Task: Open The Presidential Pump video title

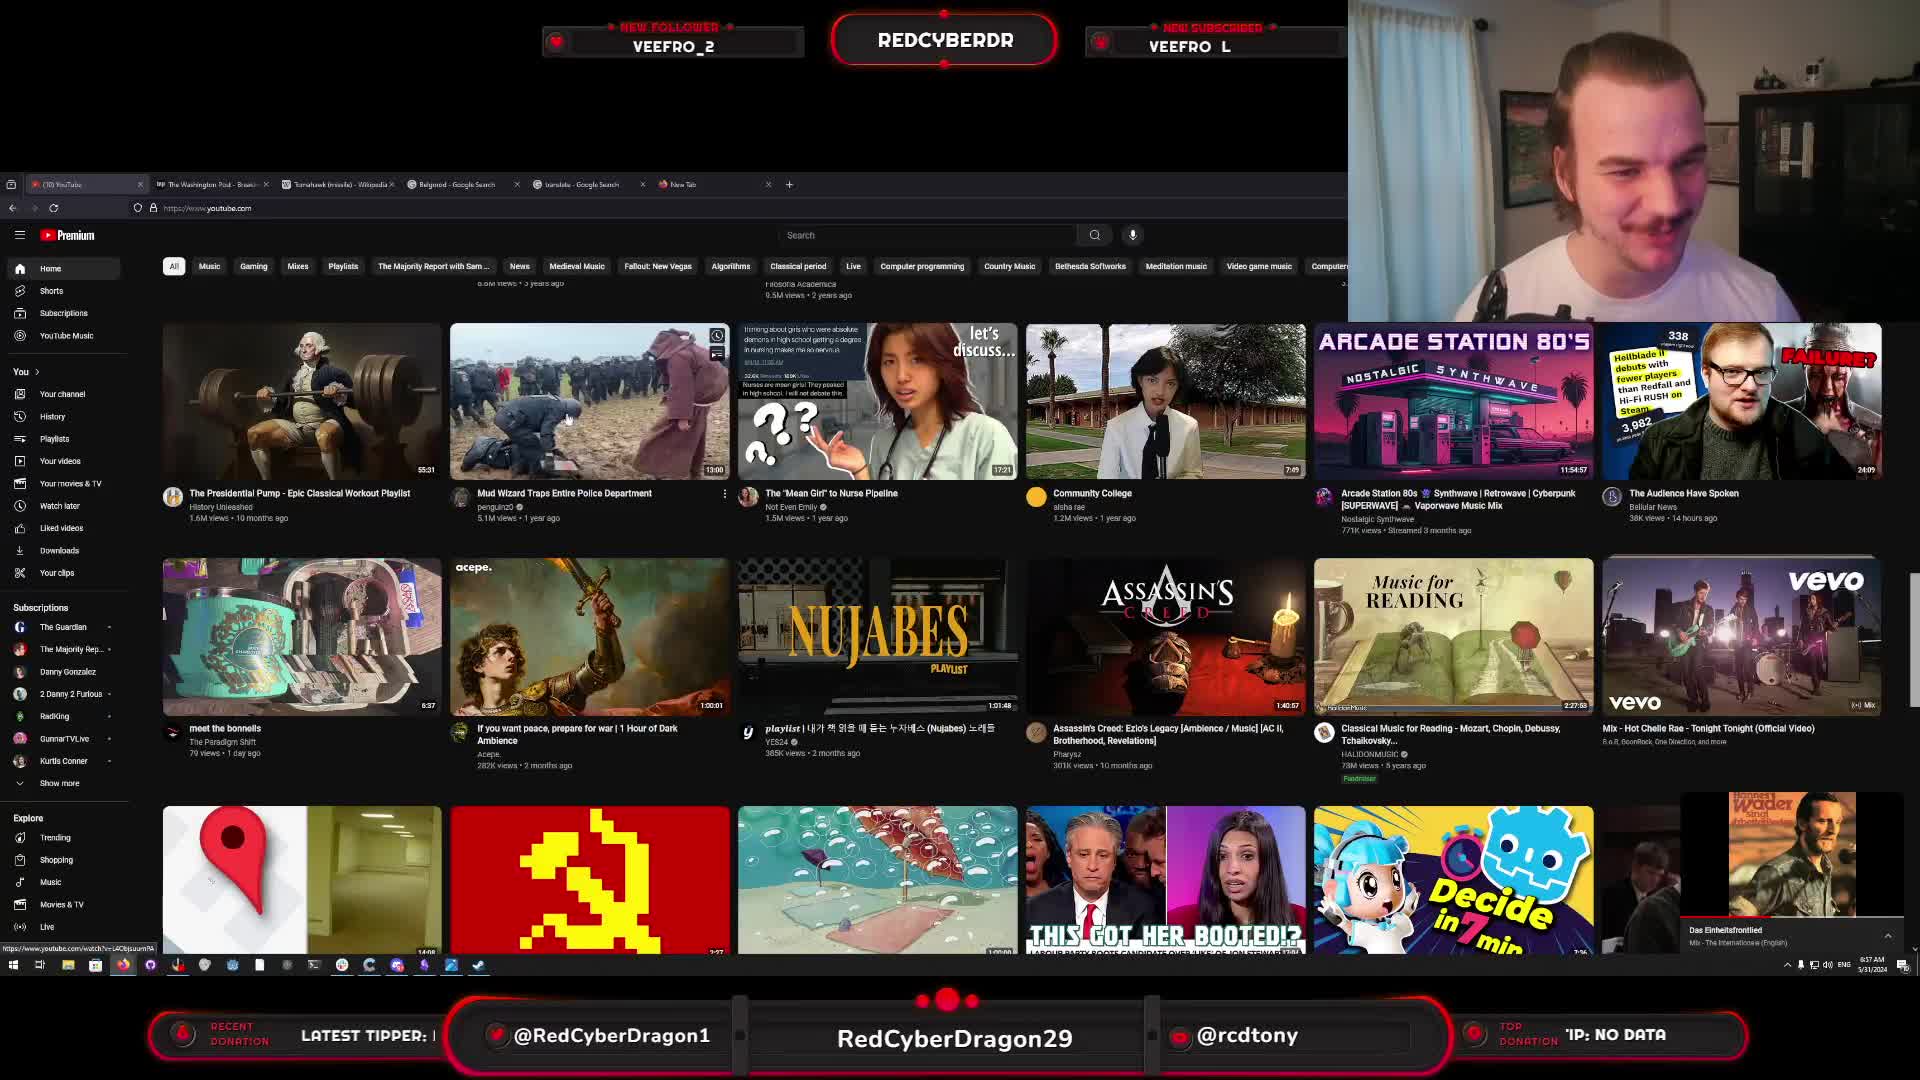Action: coord(300,493)
